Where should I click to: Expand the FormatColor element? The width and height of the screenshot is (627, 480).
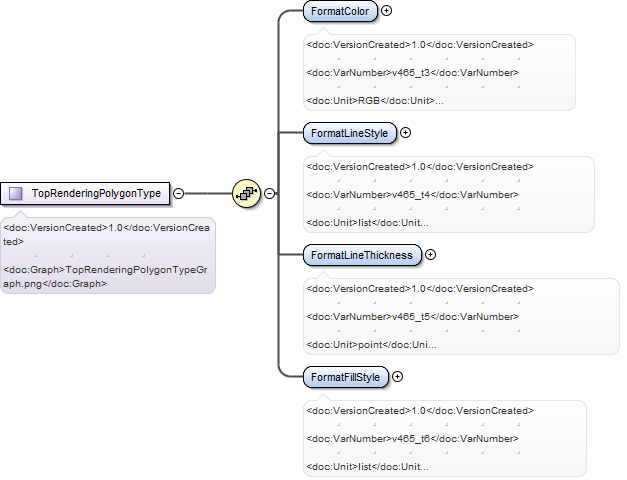click(x=386, y=11)
